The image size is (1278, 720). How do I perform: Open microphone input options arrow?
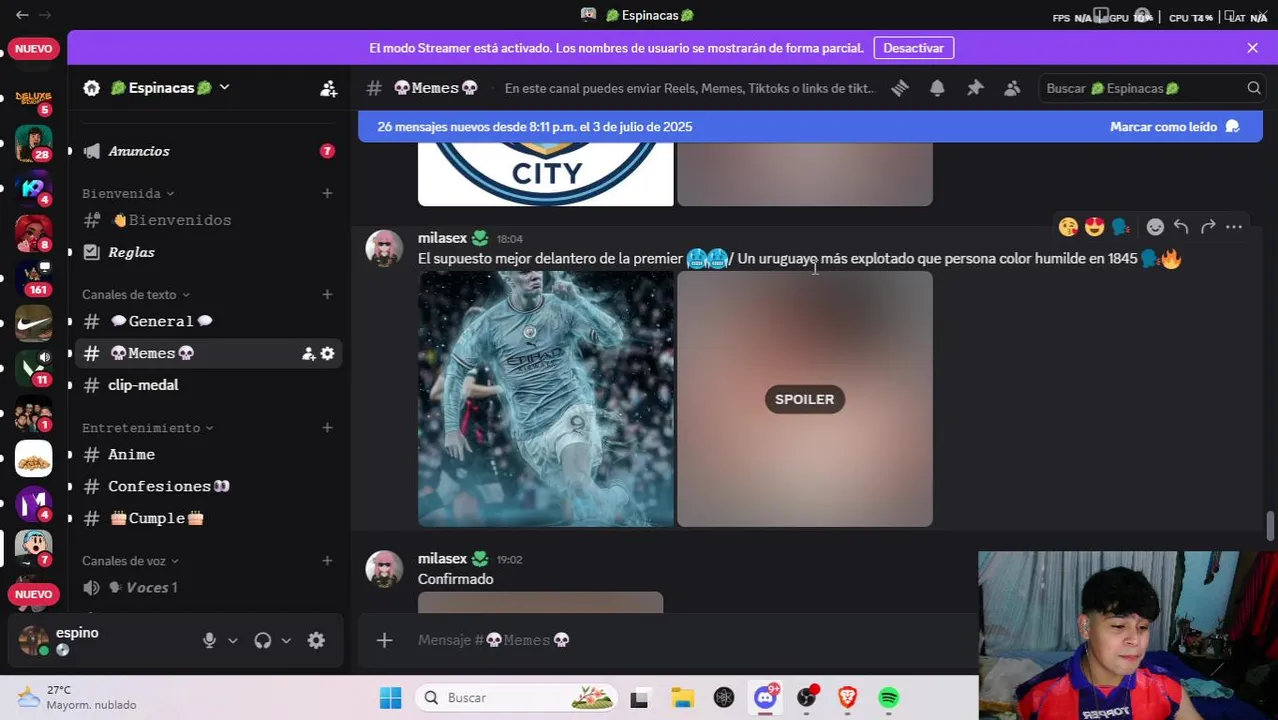[x=233, y=640]
